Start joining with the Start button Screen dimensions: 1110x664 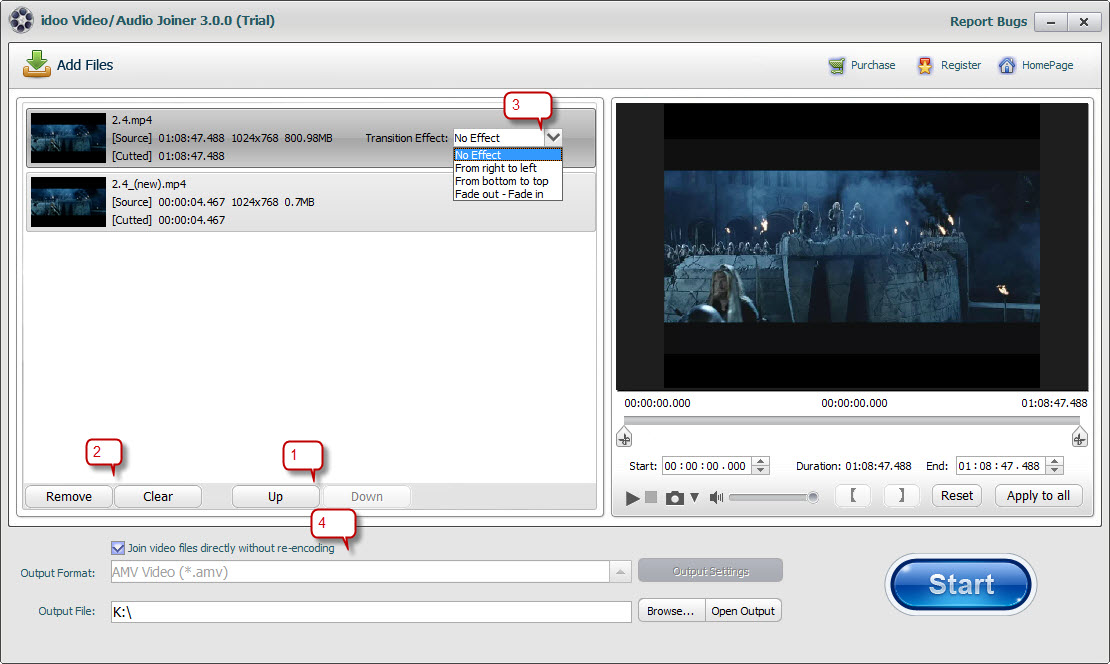pyautogui.click(x=961, y=585)
